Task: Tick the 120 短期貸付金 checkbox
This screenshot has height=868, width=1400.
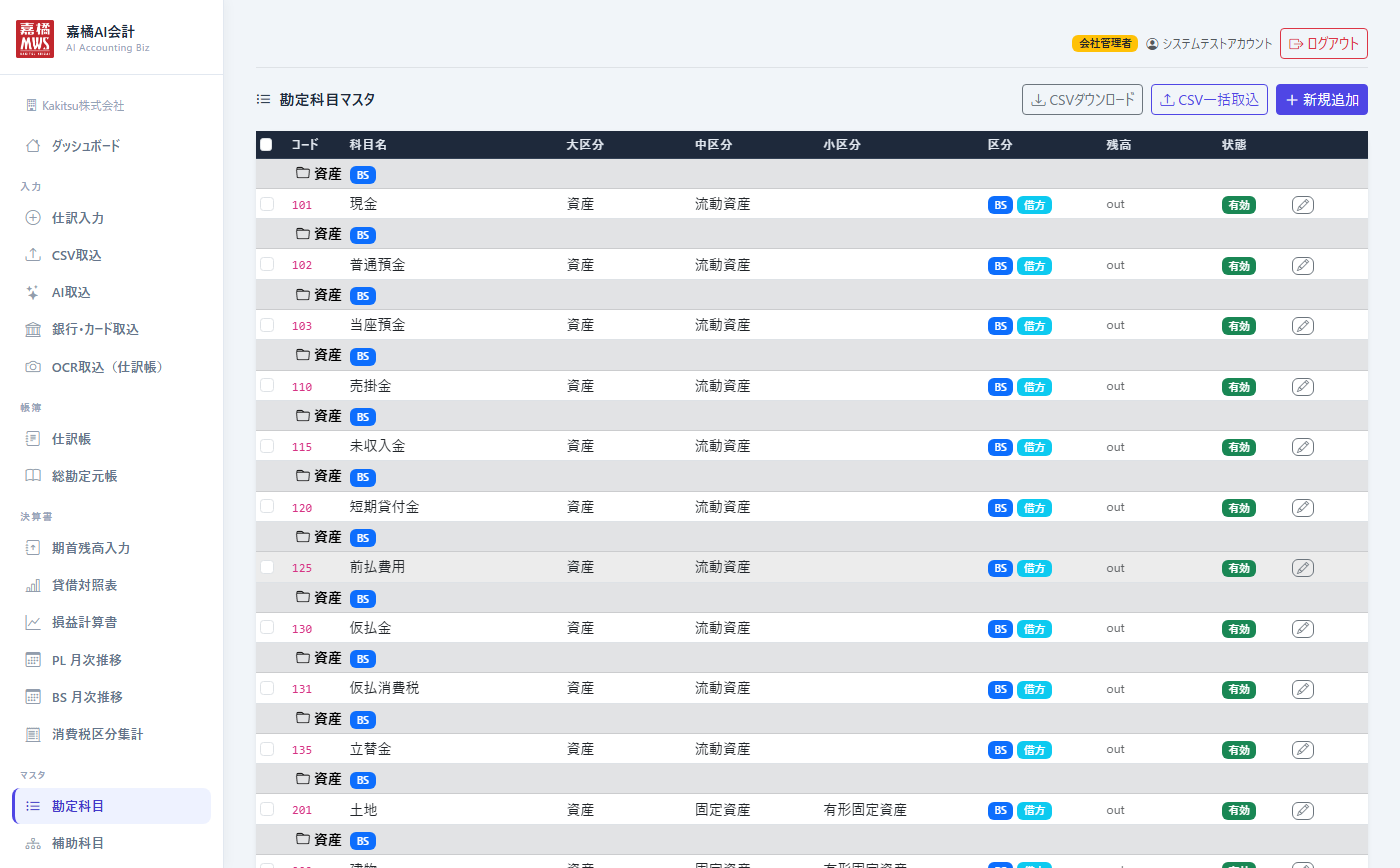Action: point(267,506)
